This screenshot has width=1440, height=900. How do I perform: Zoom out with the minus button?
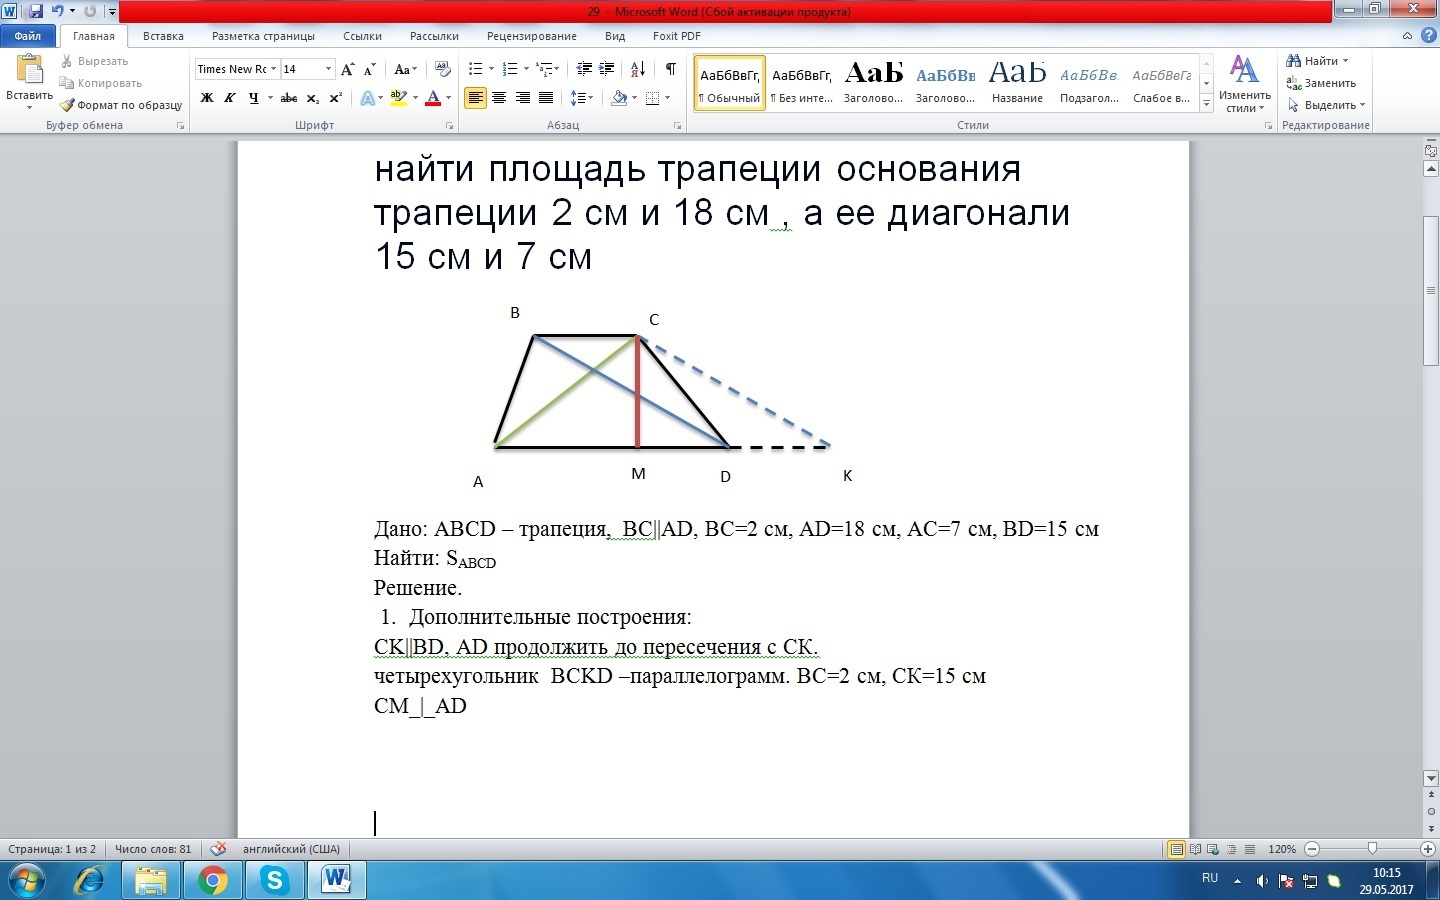click(x=1312, y=849)
